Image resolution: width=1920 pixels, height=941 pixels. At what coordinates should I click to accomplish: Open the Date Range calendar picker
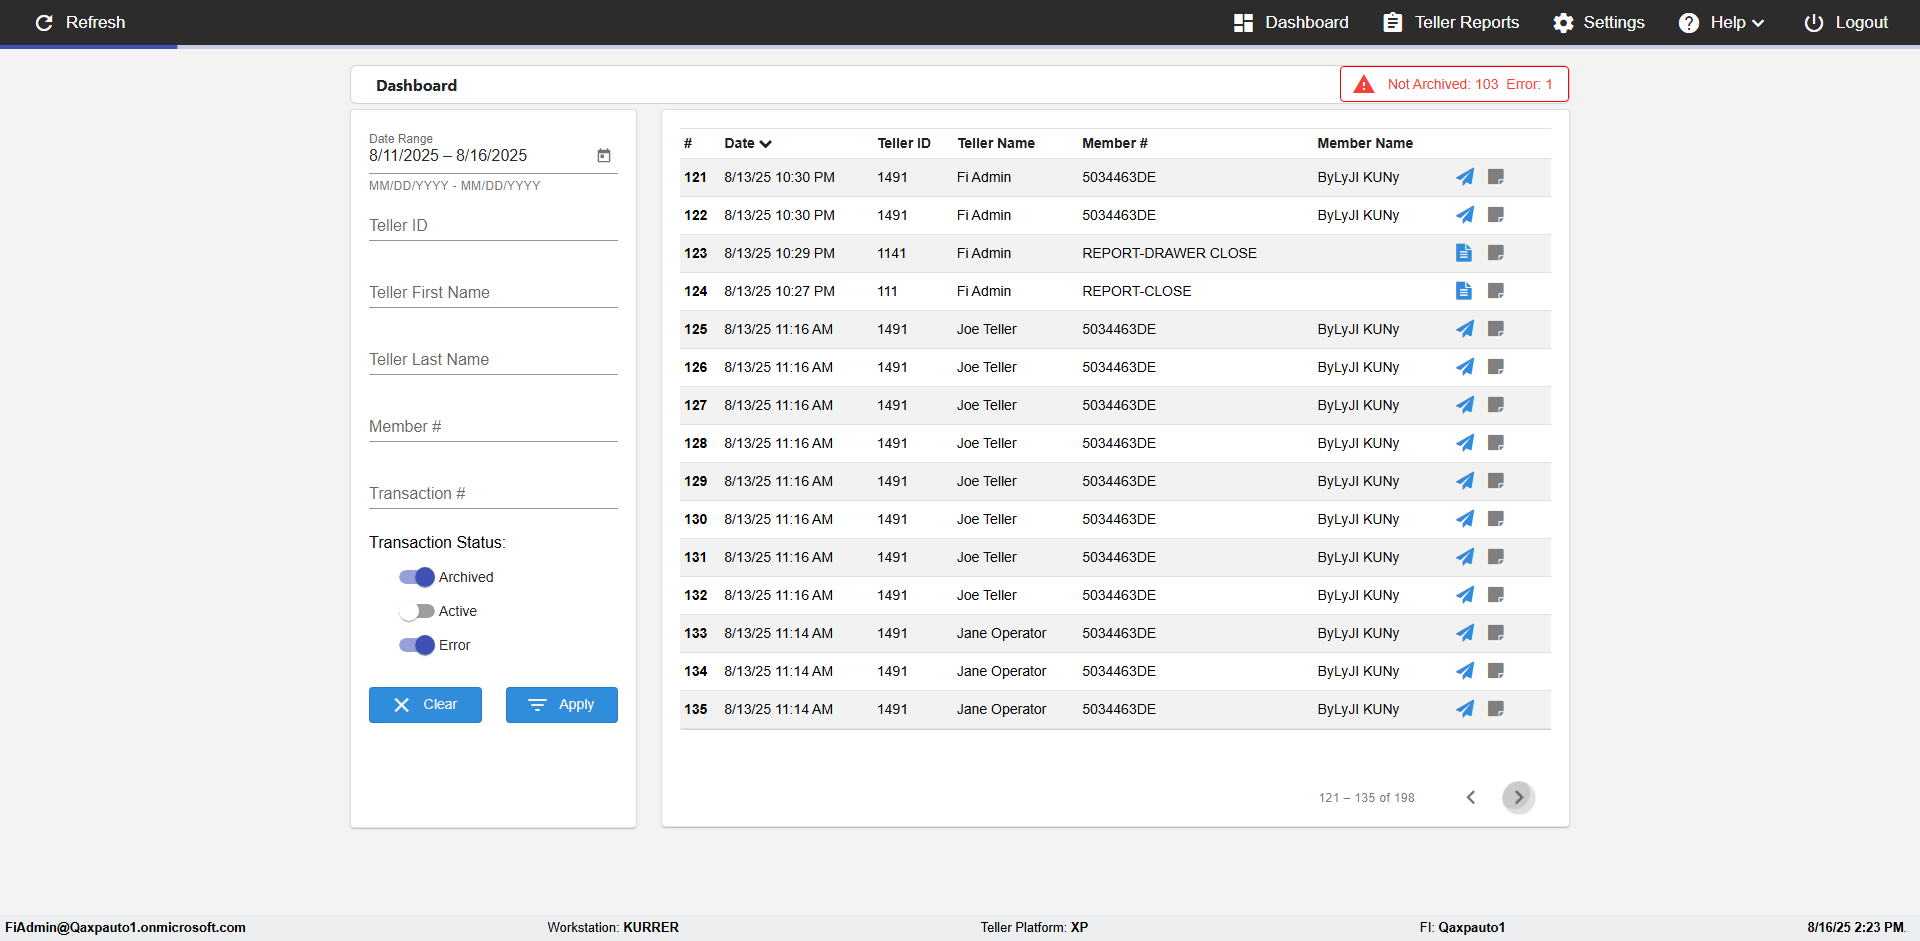[x=604, y=155]
